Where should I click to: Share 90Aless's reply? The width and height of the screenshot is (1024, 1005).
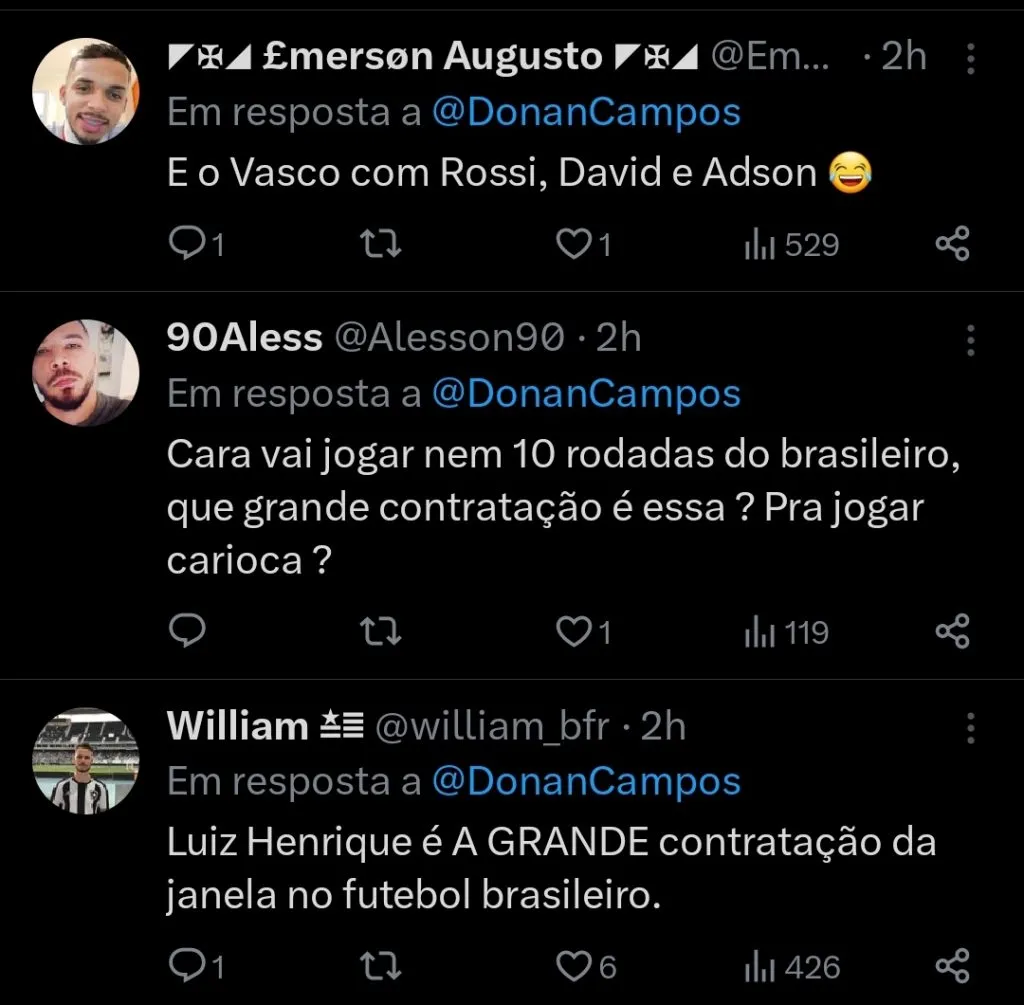(x=953, y=631)
